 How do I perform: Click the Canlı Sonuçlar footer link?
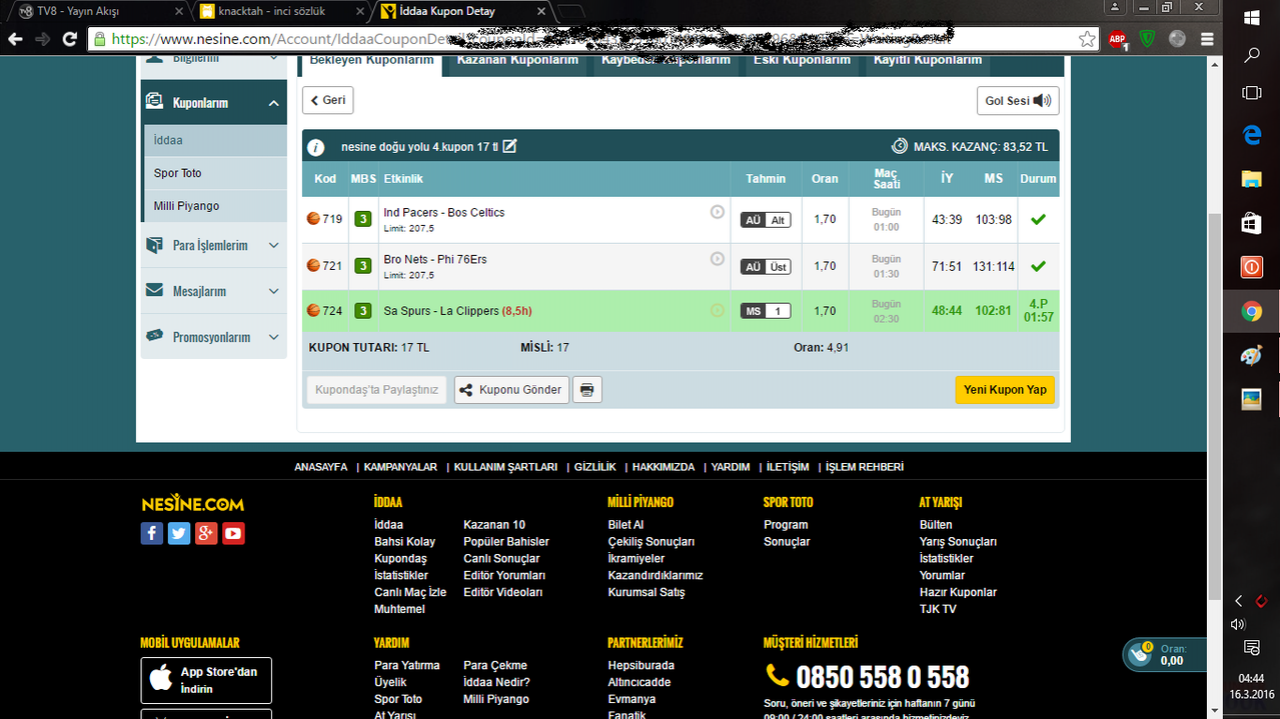tap(501, 559)
